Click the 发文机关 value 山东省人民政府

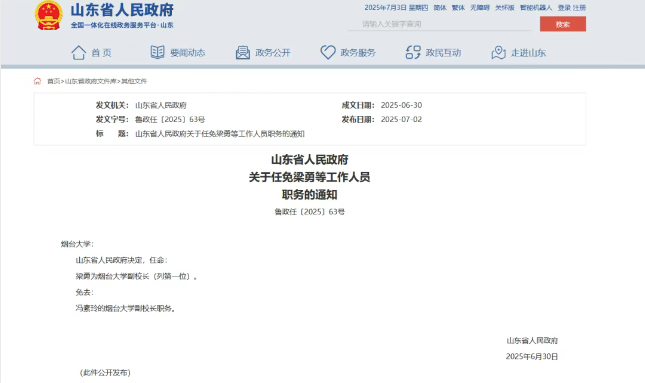point(160,105)
